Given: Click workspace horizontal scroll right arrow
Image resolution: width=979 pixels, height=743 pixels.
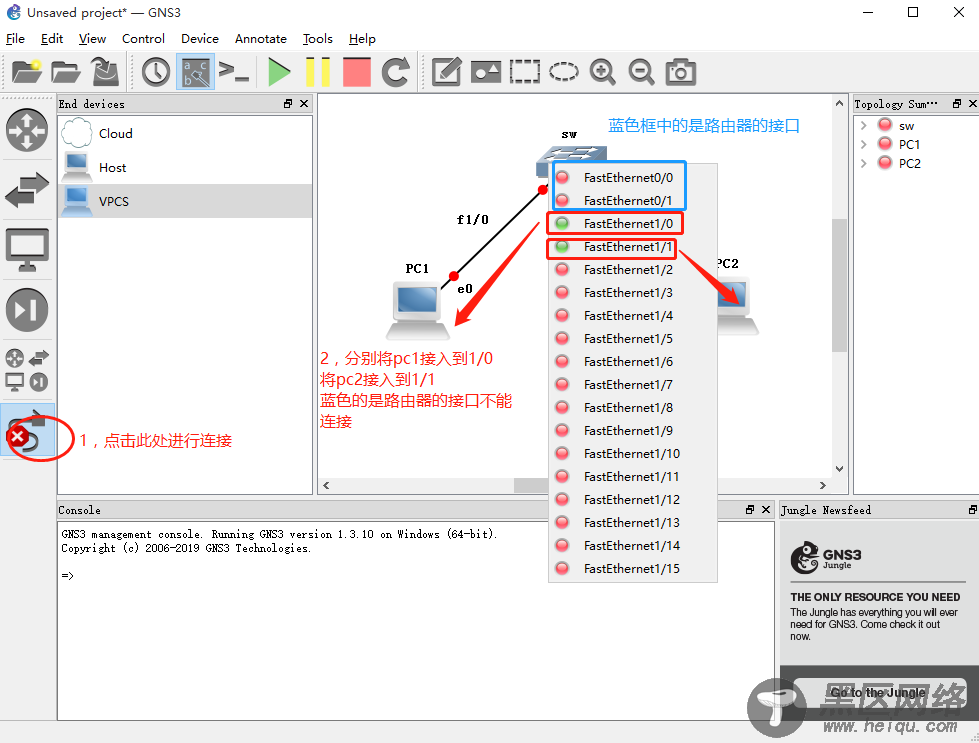Looking at the screenshot, I should 823,485.
